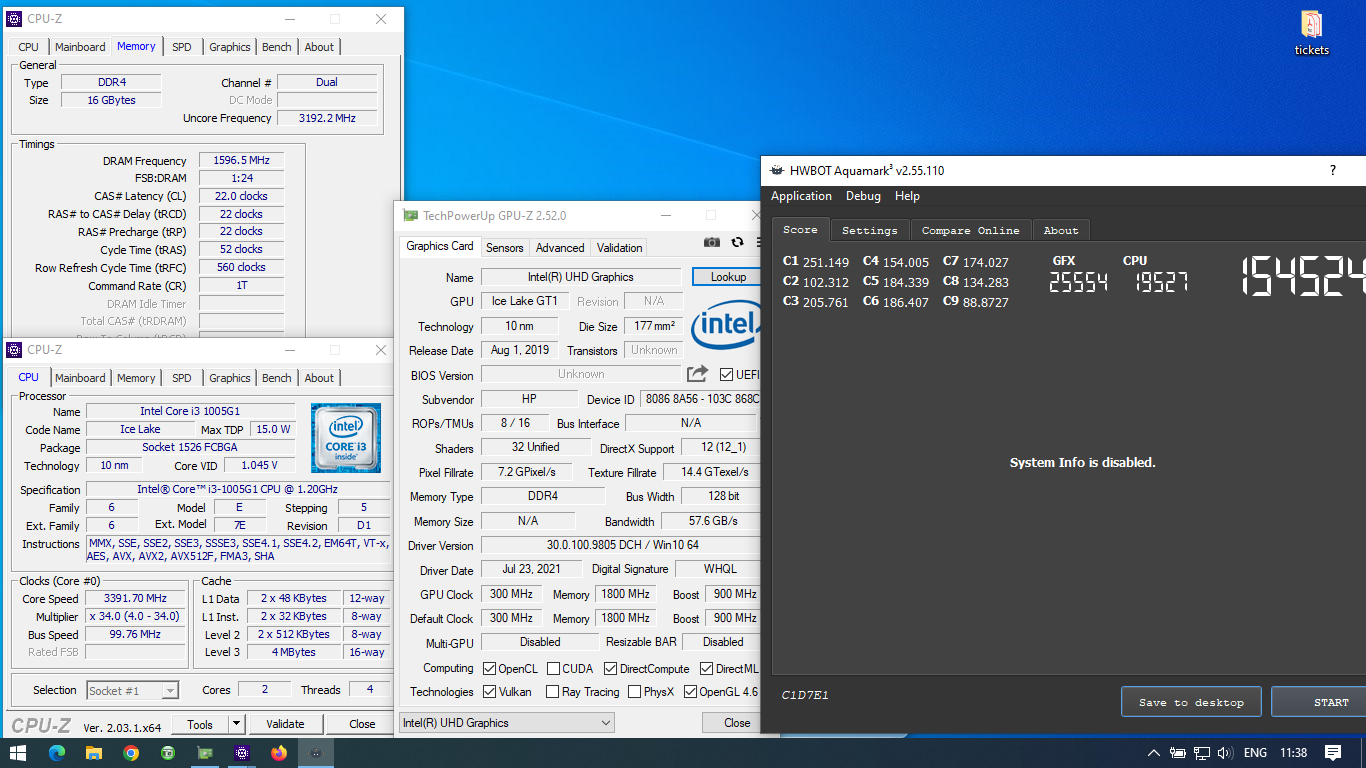Viewport: 1366px width, 768px height.
Task: Click the green circular app icon on taskbar
Action: coord(169,753)
